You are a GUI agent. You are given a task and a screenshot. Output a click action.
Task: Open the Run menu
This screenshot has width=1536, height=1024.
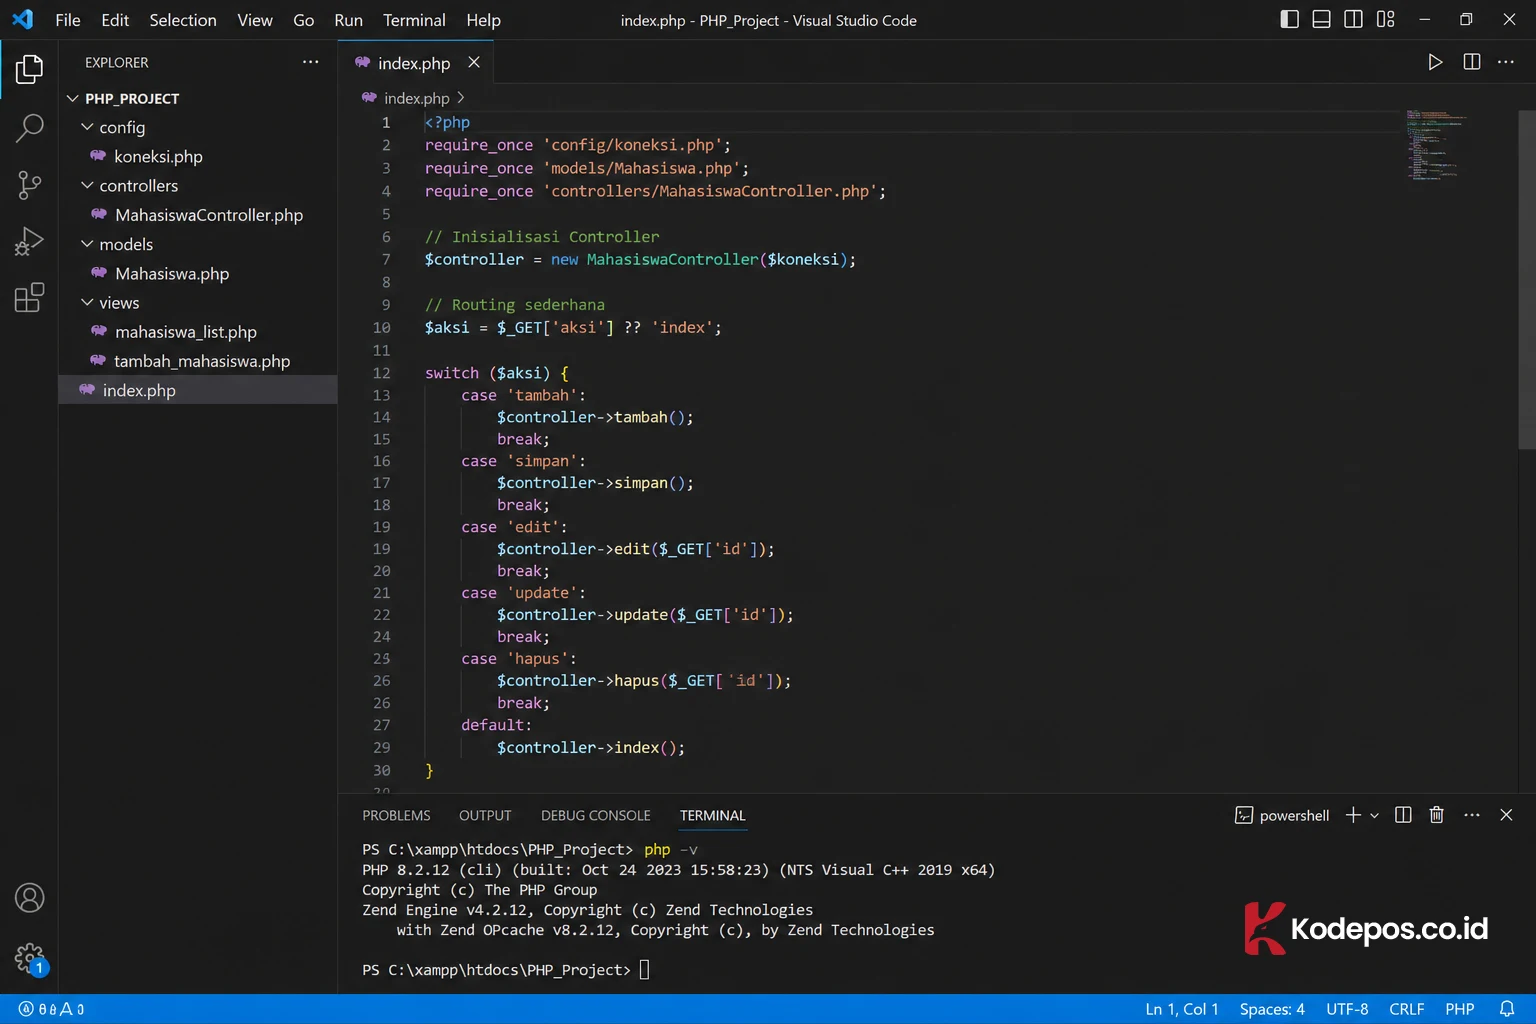click(348, 20)
